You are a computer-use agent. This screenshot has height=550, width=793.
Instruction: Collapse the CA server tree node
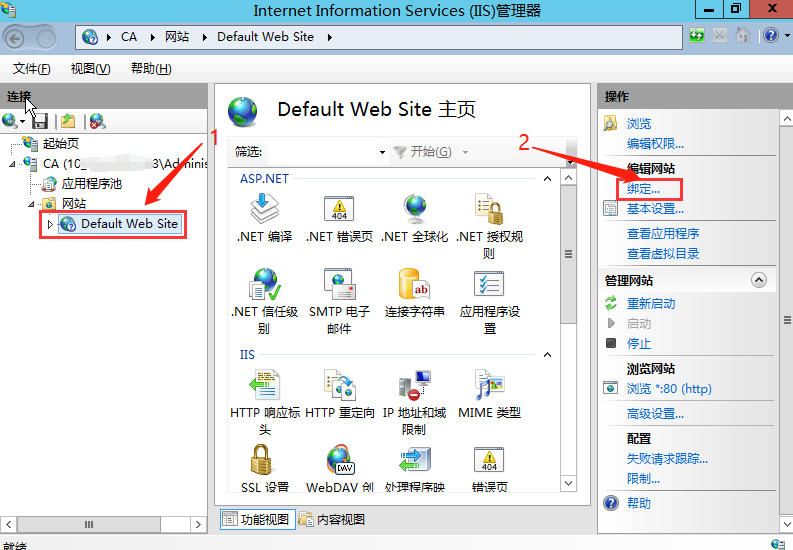12,164
